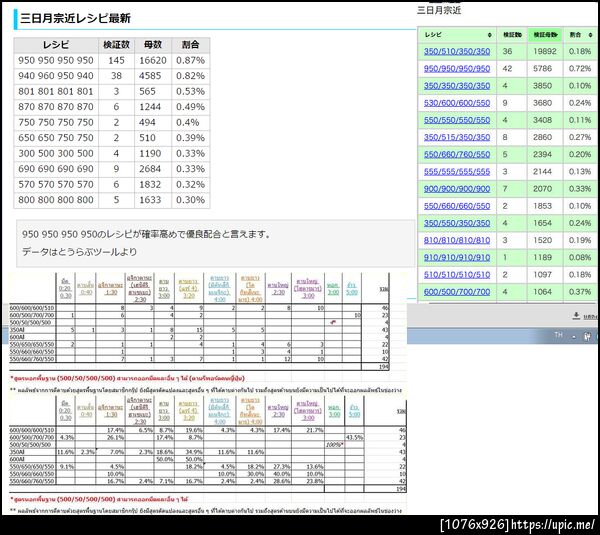Follow the 530/600/600/550 recipe link
The height and width of the screenshot is (535, 600).
(457, 103)
